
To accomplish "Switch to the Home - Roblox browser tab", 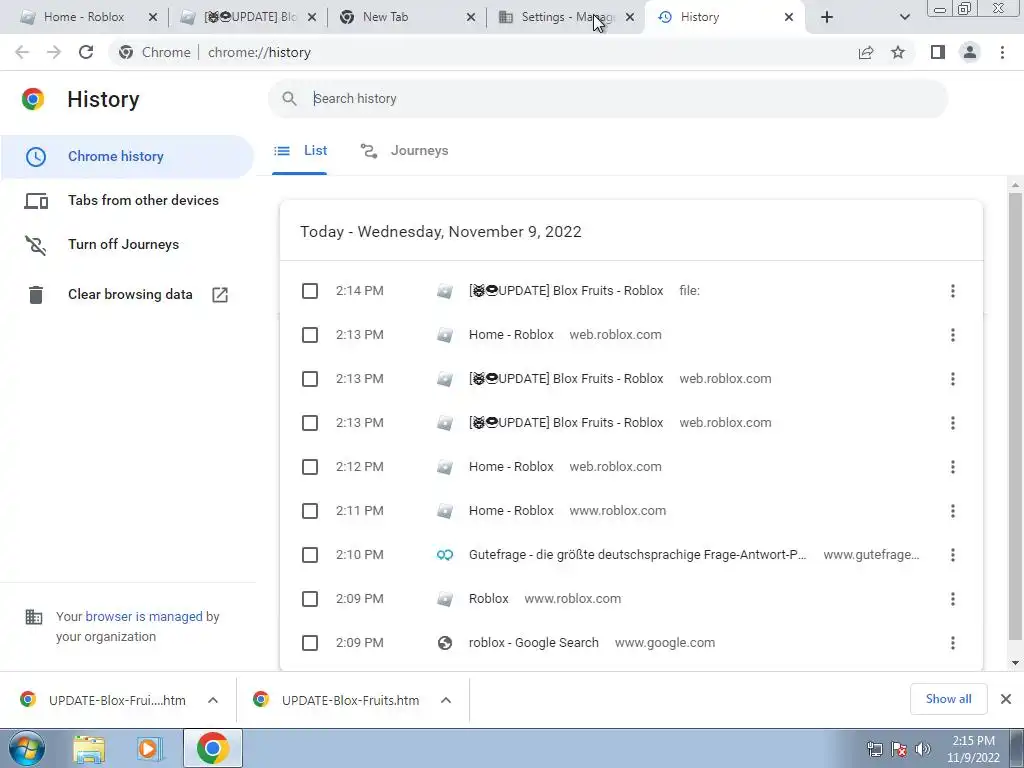I will point(84,17).
